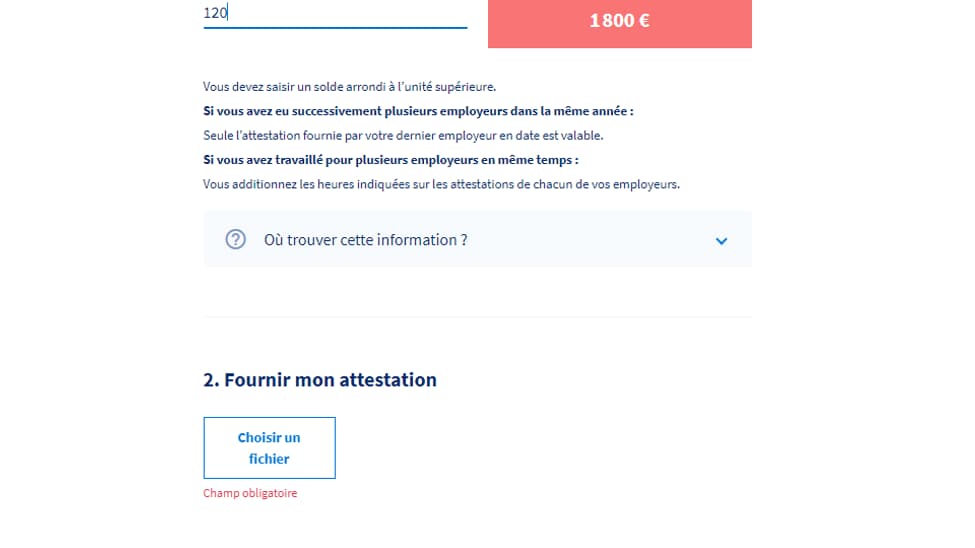Focus the empty right part of the solde field

[x=380, y=13]
